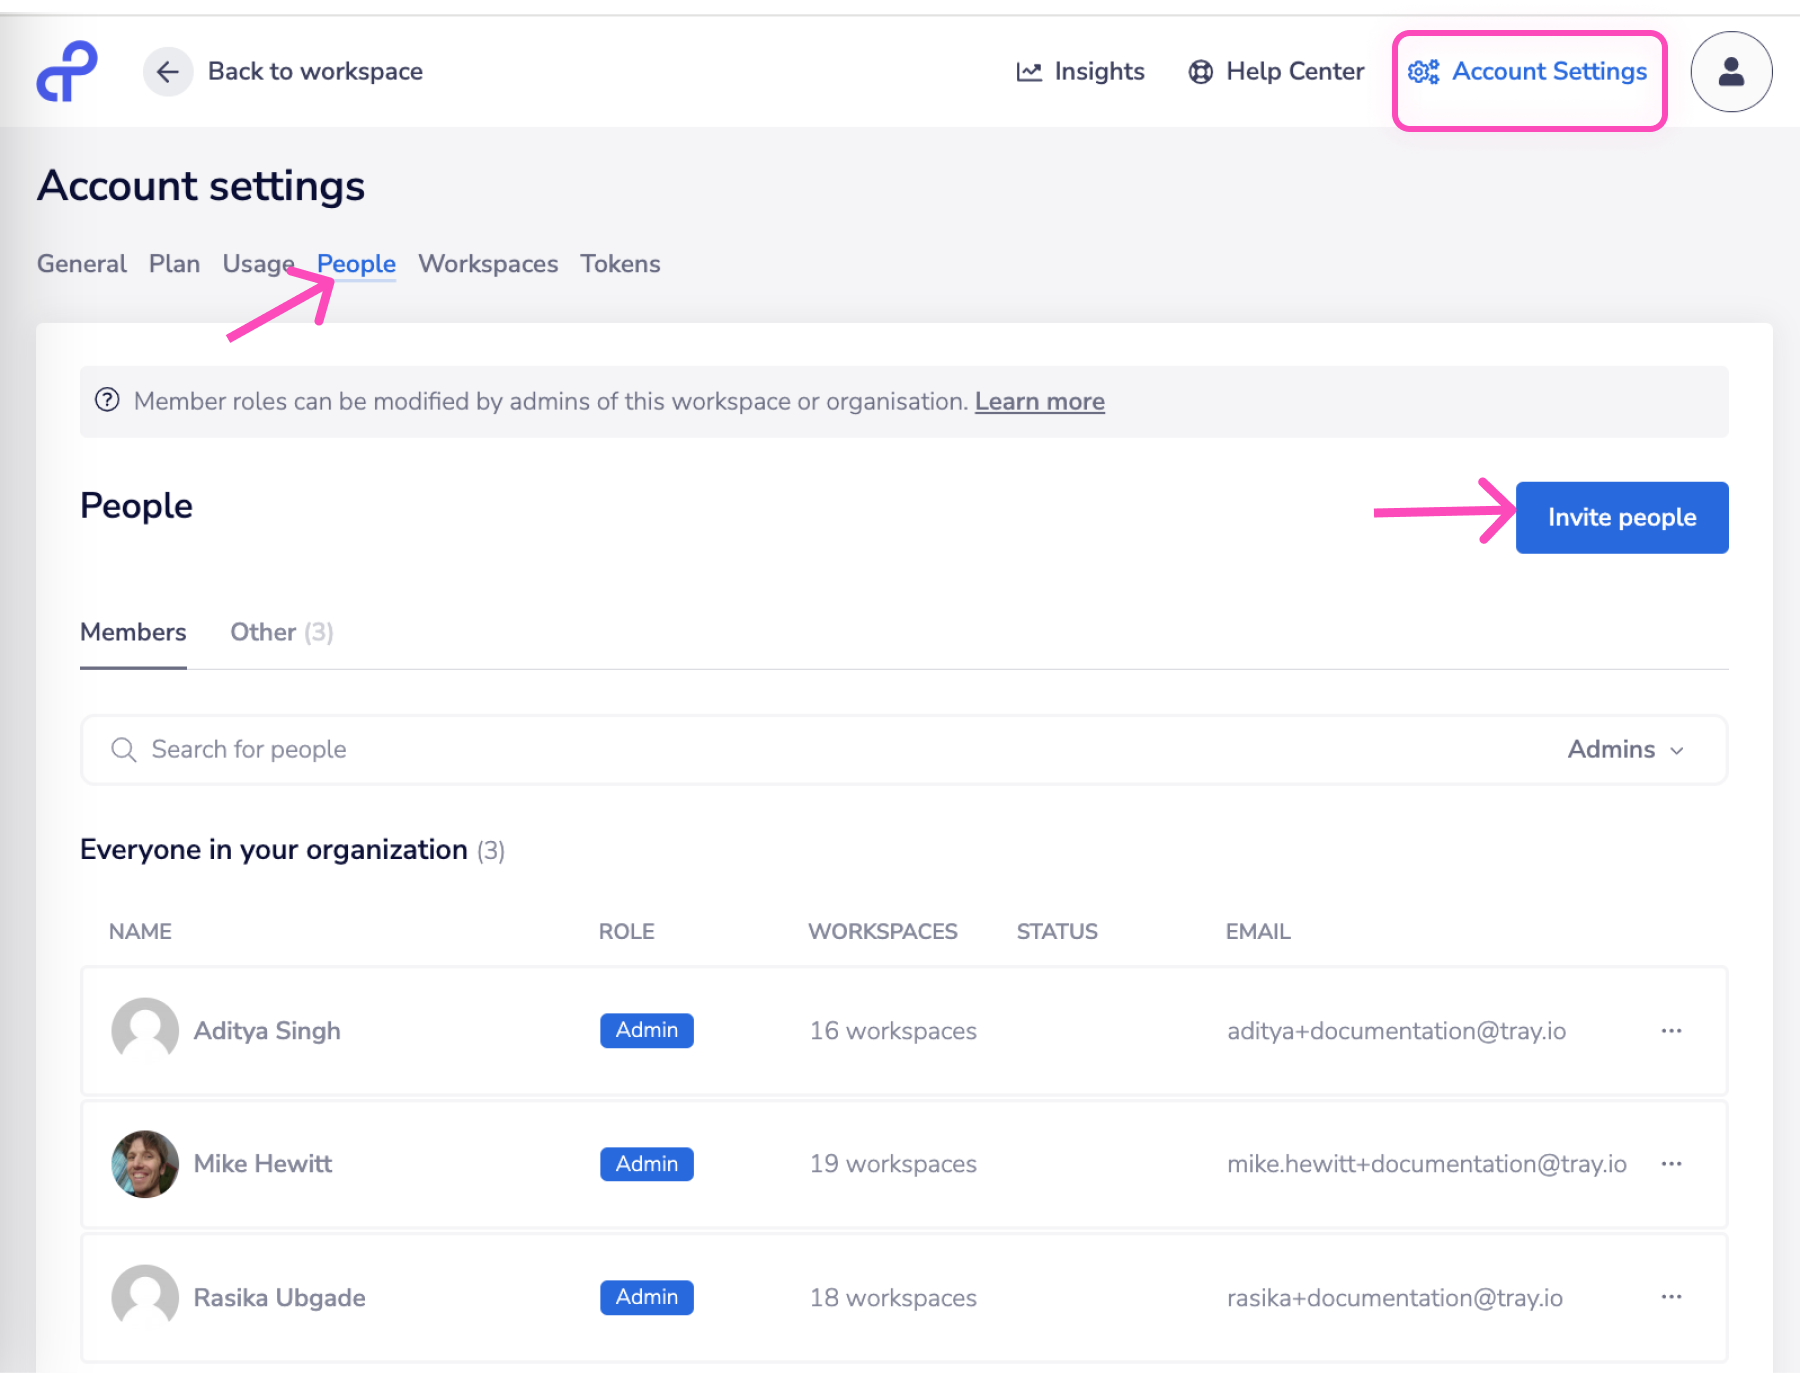Image resolution: width=1800 pixels, height=1373 pixels.
Task: Click the Account Settings gear icon
Action: [1423, 72]
